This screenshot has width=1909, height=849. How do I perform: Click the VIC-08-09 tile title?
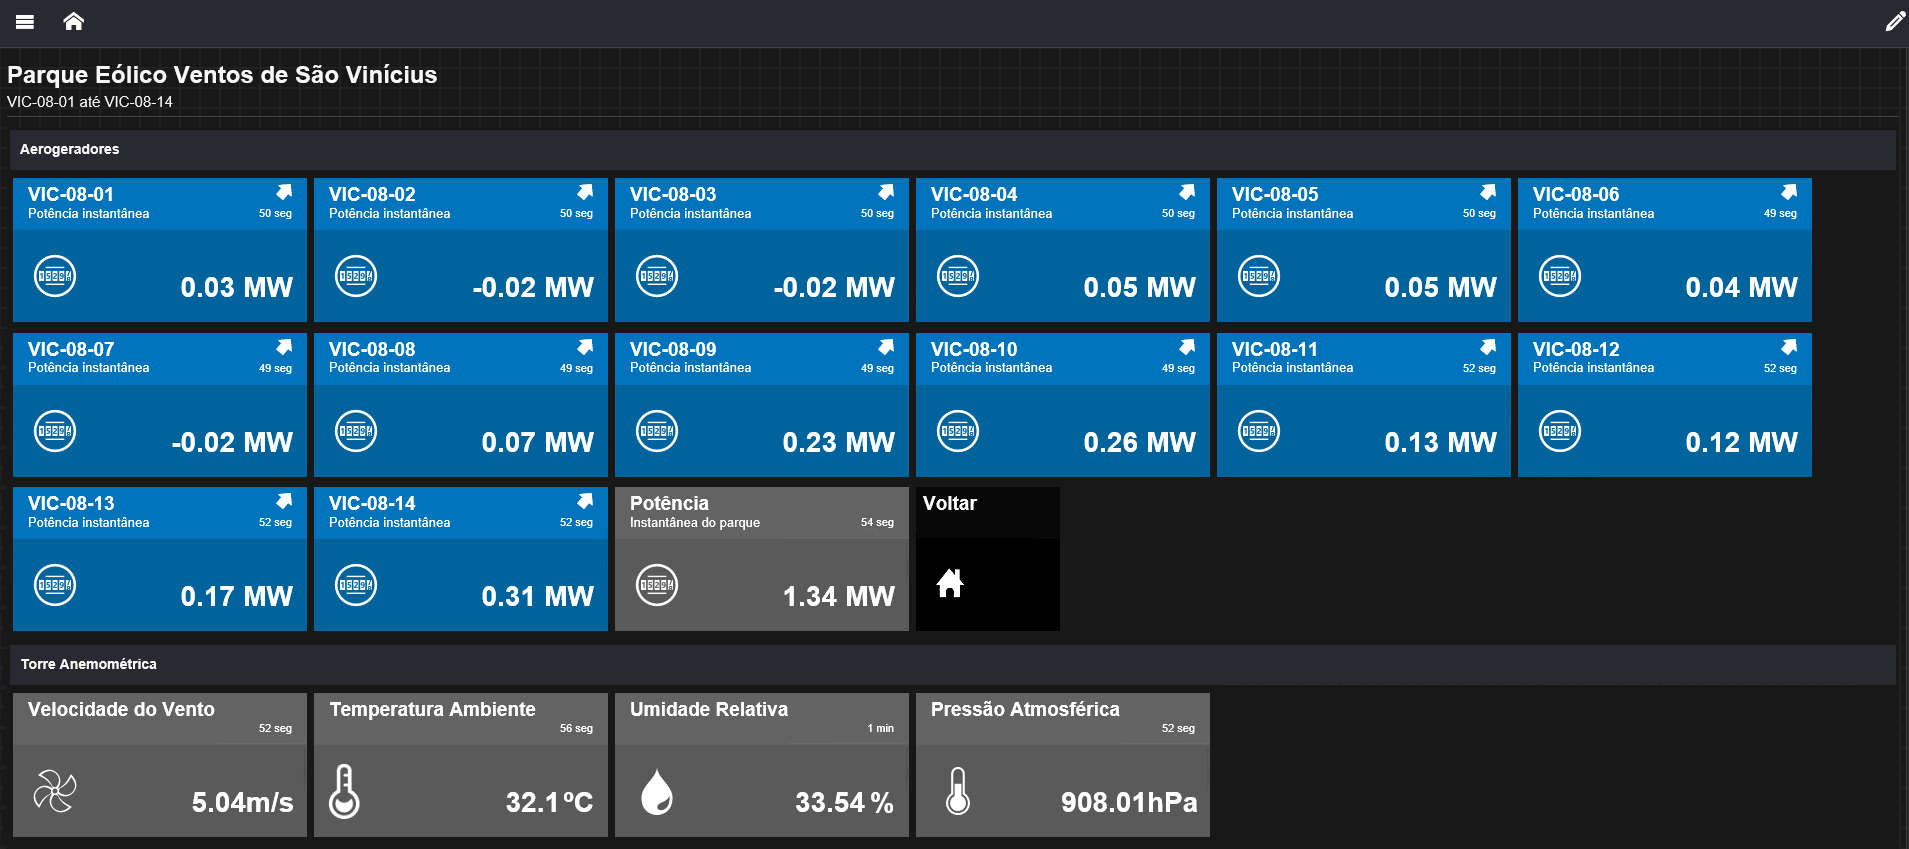tap(673, 349)
